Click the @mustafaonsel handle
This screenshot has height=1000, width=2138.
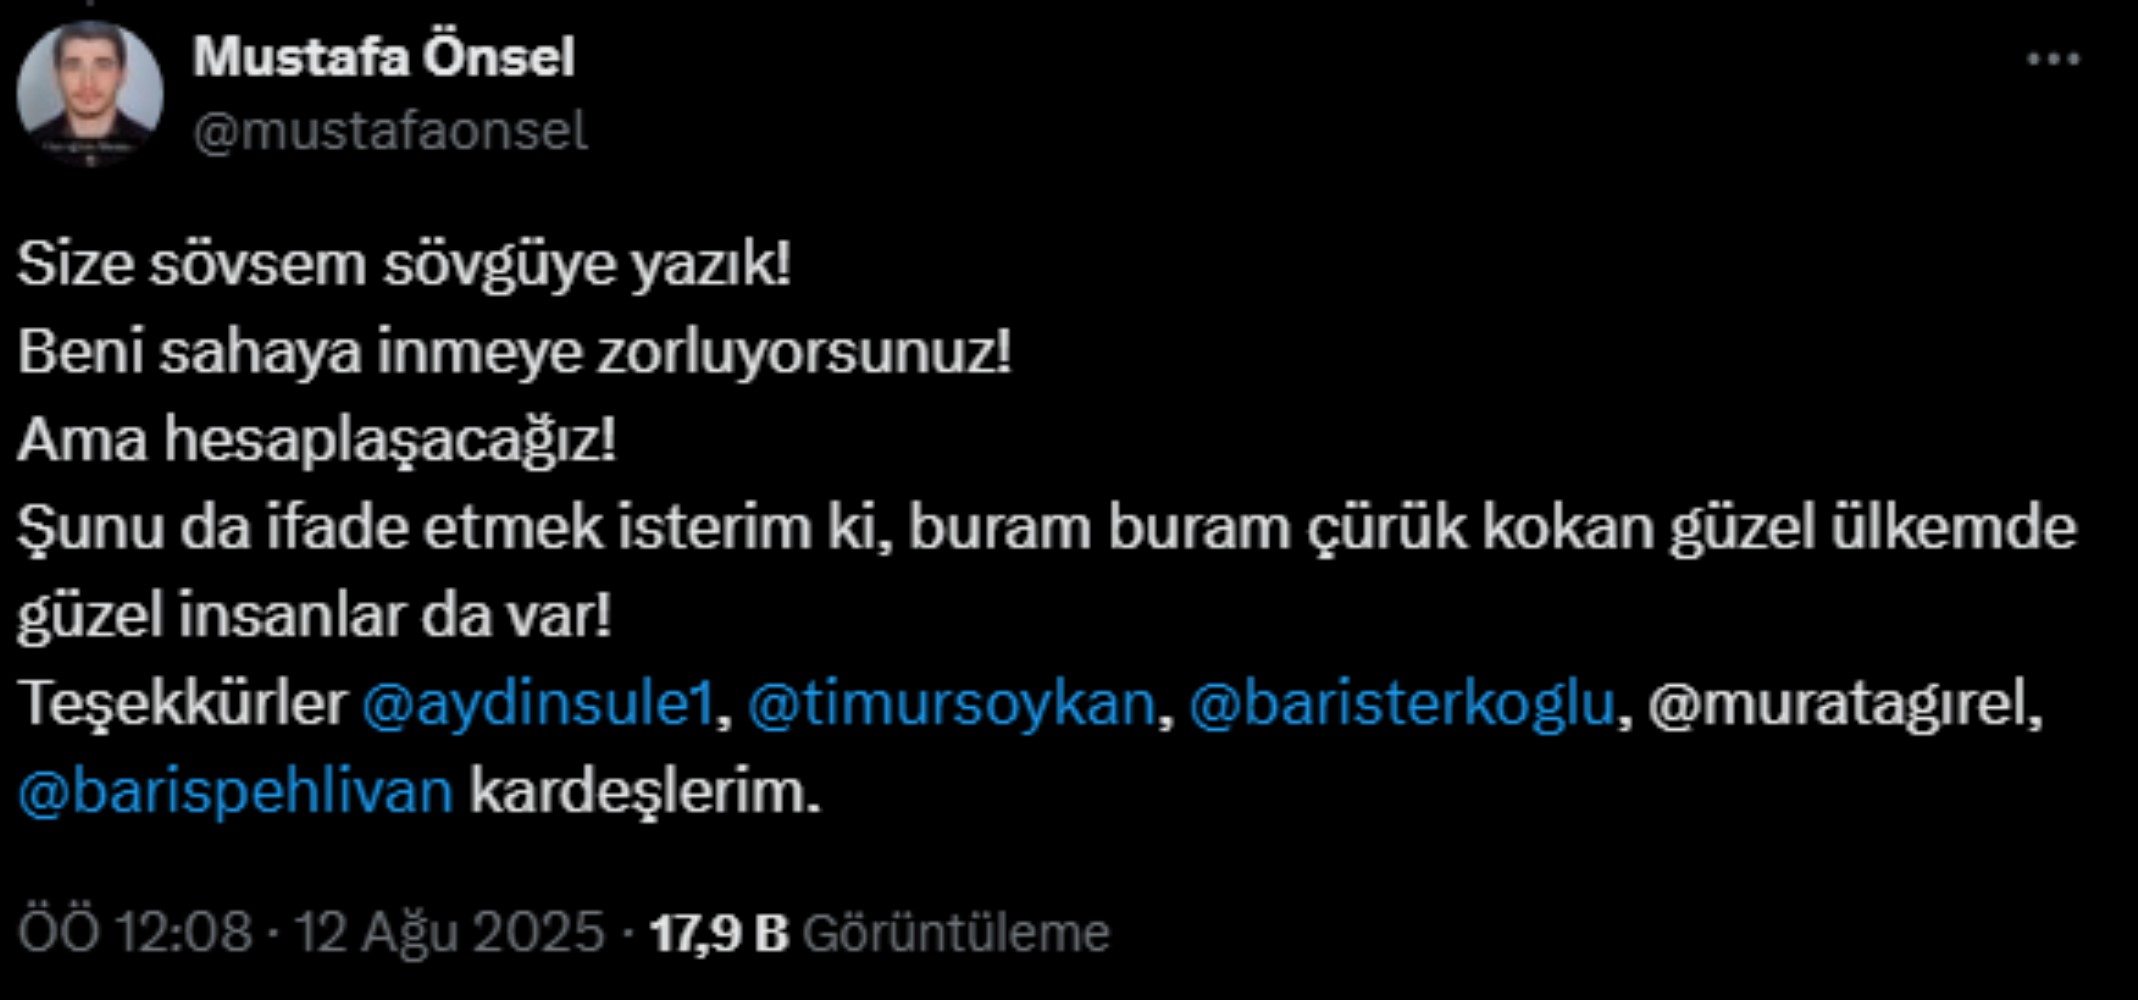[x=390, y=131]
